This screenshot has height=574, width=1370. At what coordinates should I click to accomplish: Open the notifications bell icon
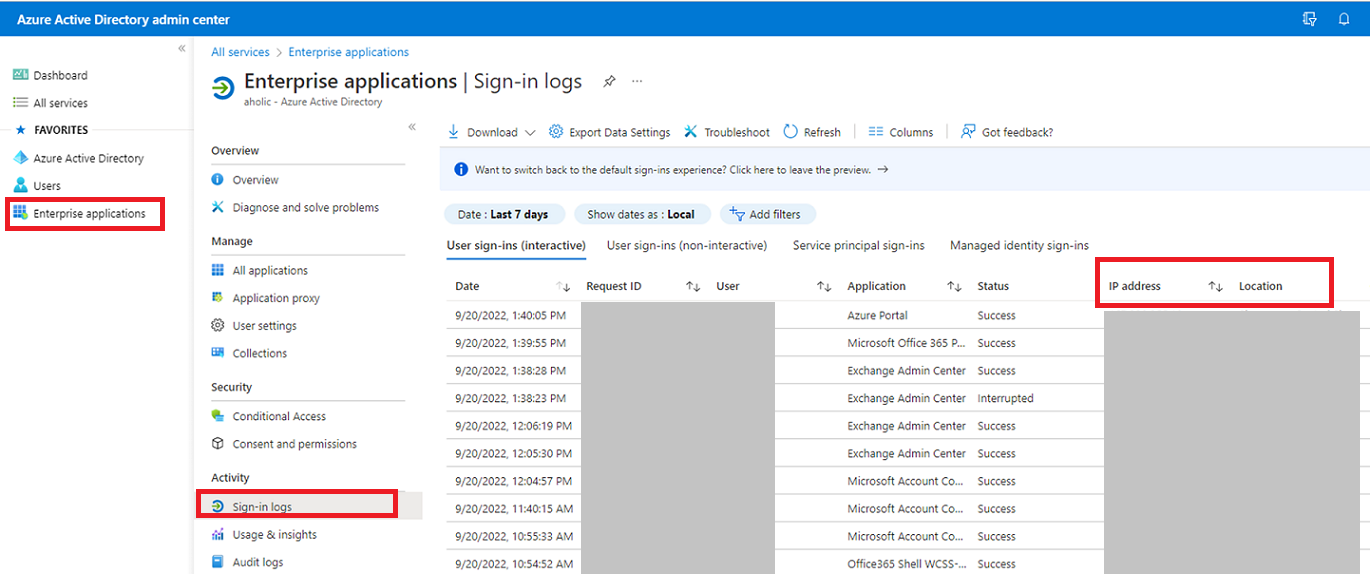pyautogui.click(x=1344, y=19)
